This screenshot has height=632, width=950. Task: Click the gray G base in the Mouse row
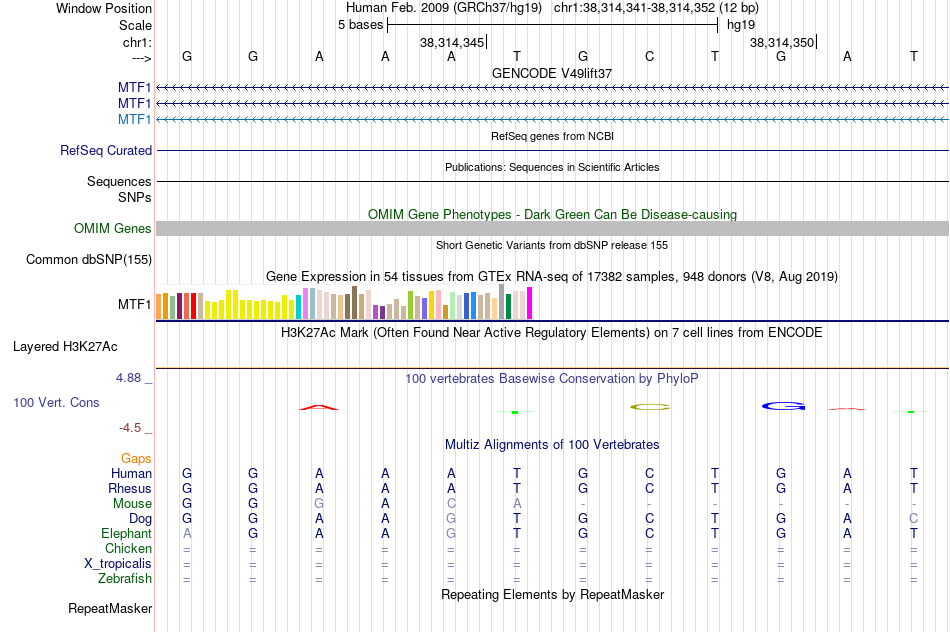[319, 504]
